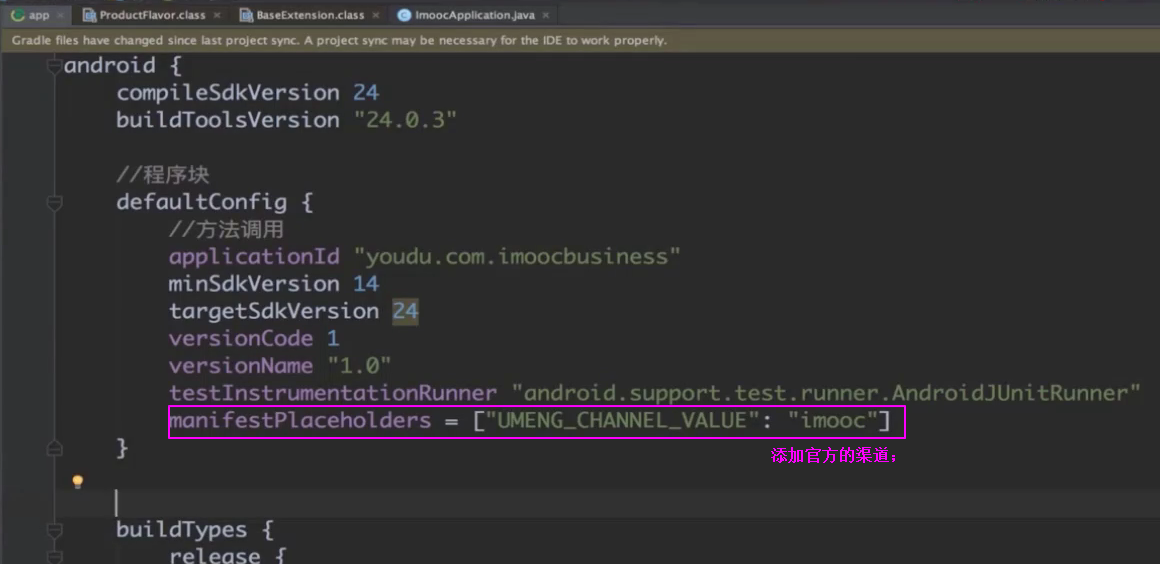Image resolution: width=1160 pixels, height=564 pixels.
Task: Click the BaseExtension.class file icon
Action: coord(247,15)
